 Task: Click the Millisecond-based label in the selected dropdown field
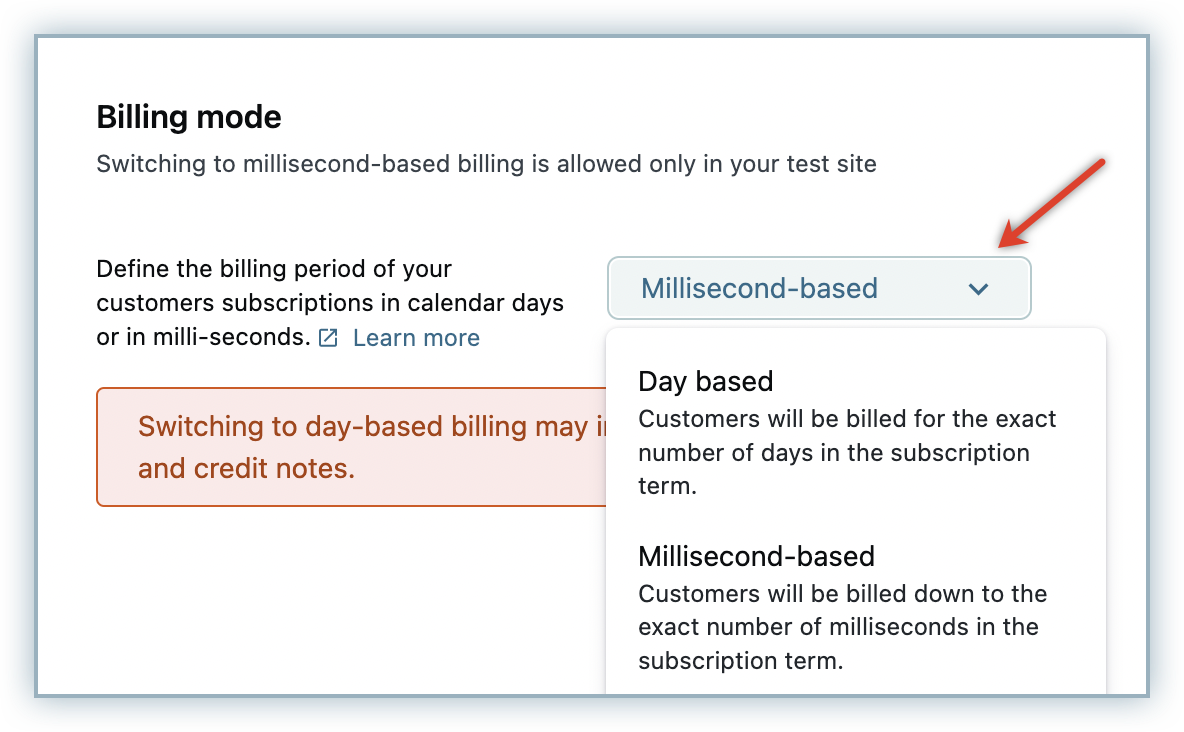[759, 289]
